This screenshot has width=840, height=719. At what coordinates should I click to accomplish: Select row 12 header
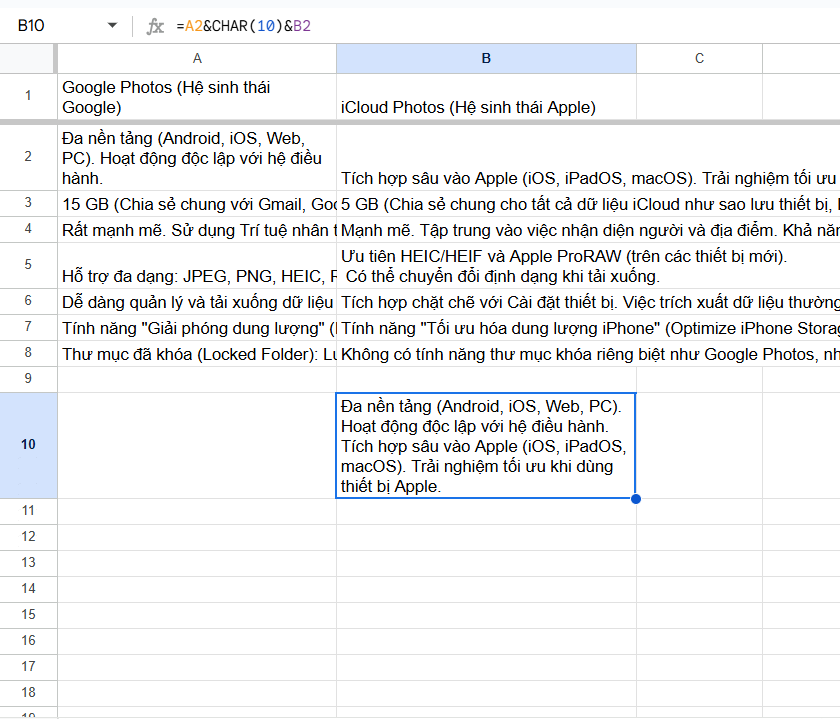(x=28, y=537)
